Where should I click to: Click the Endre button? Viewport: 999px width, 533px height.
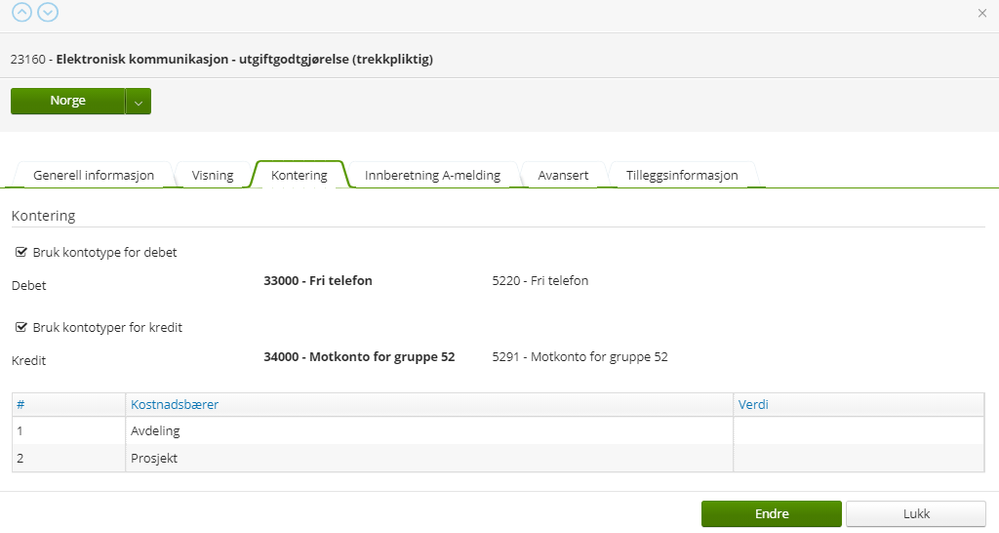(771, 514)
